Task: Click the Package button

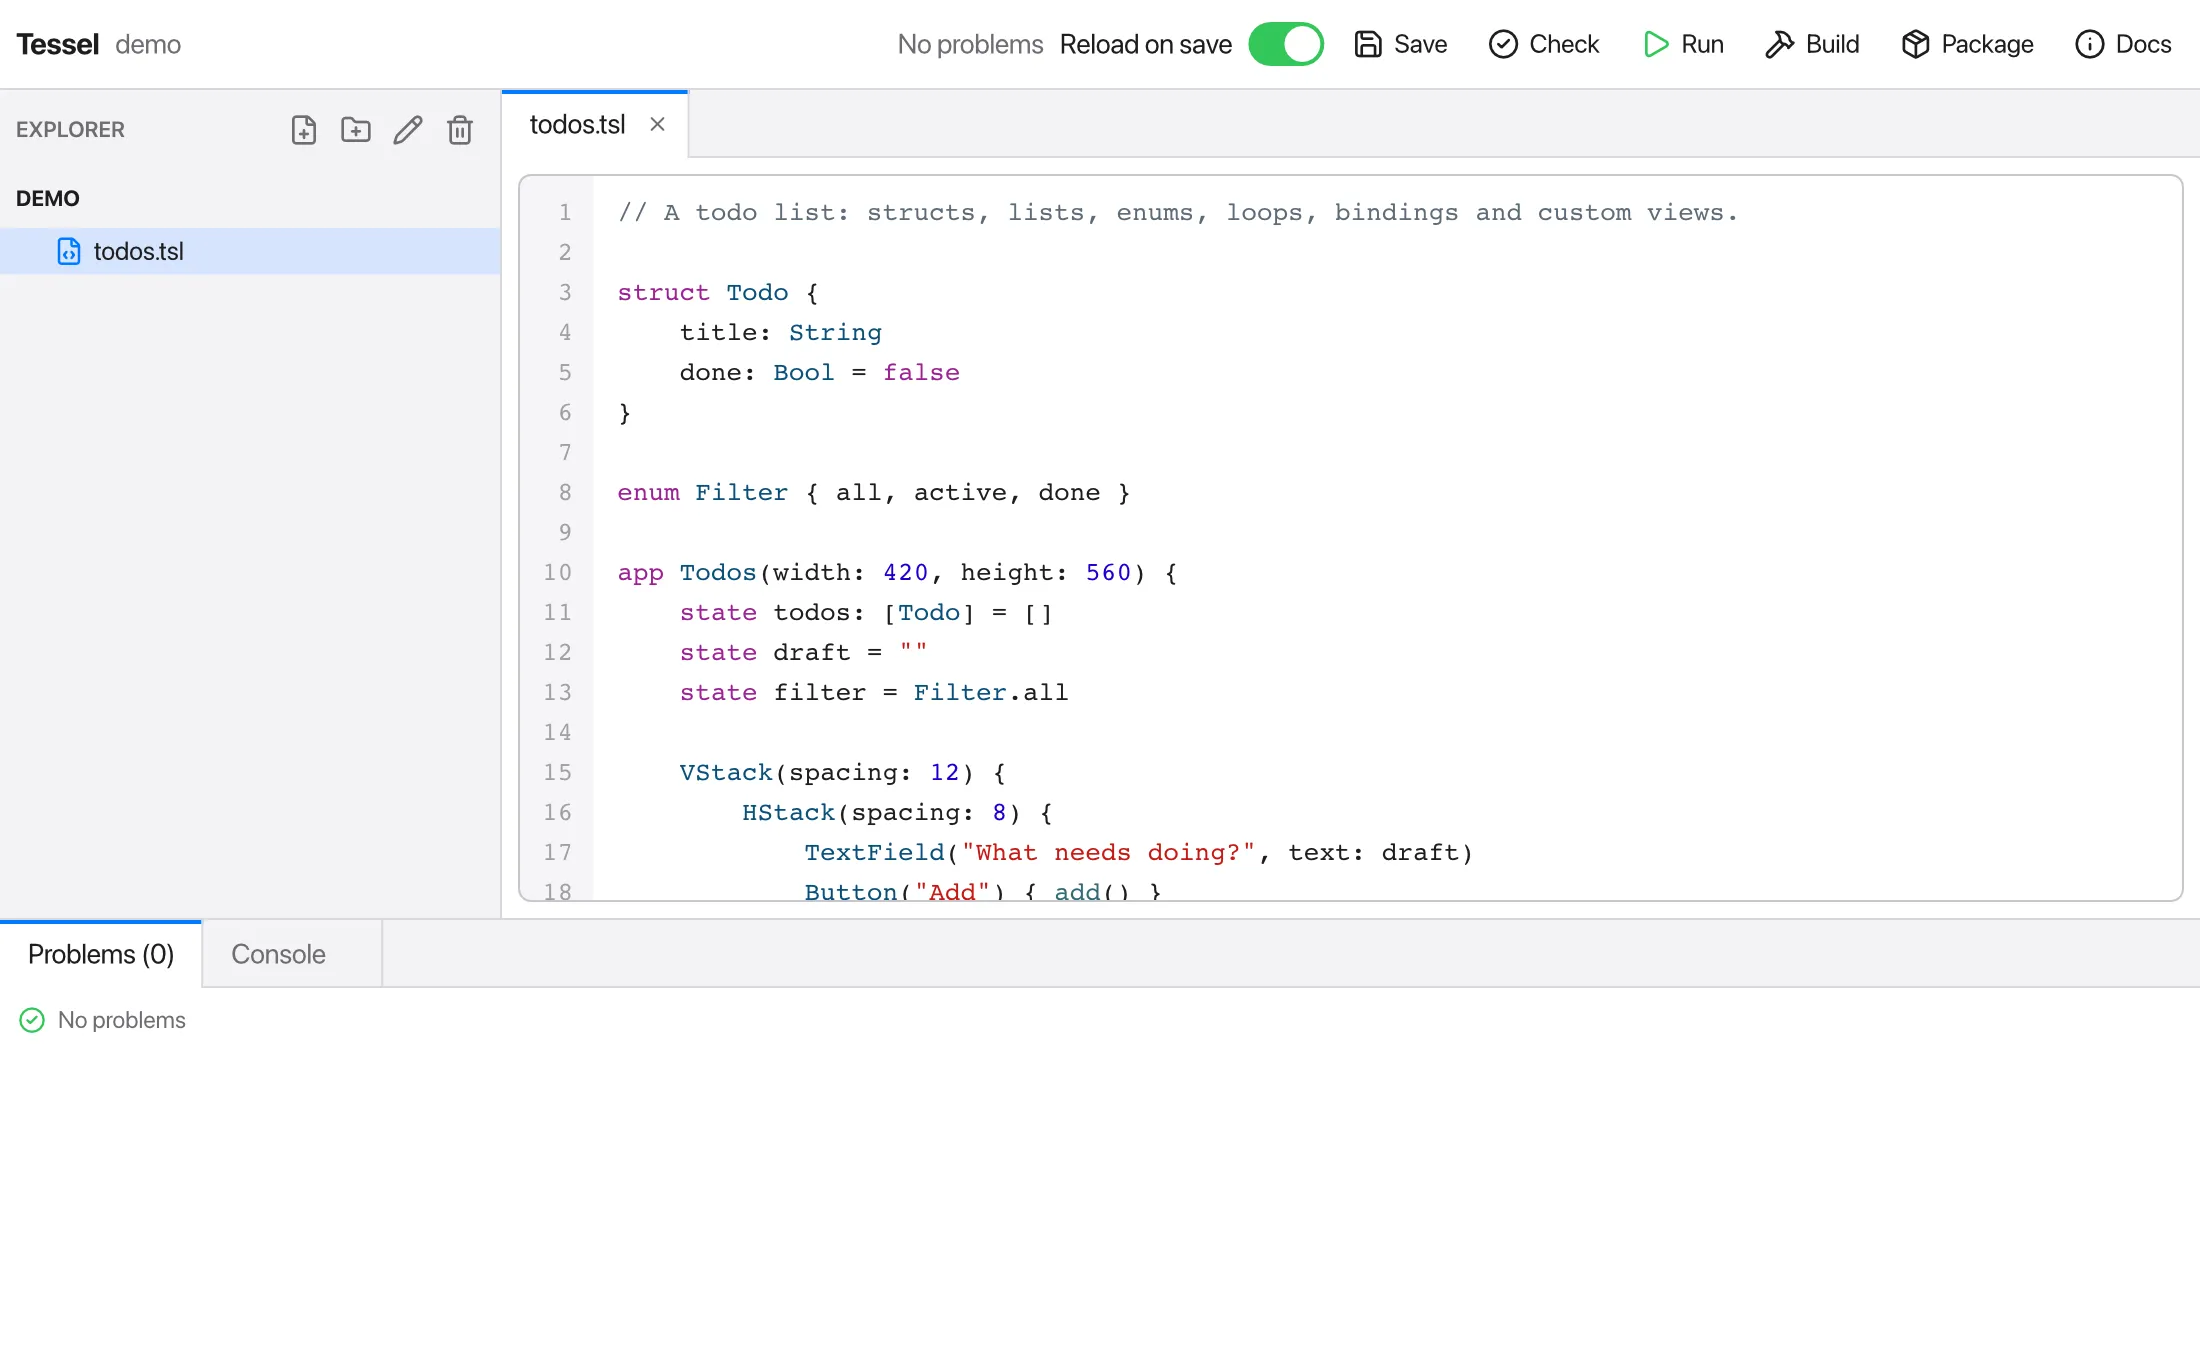Action: 1967,44
